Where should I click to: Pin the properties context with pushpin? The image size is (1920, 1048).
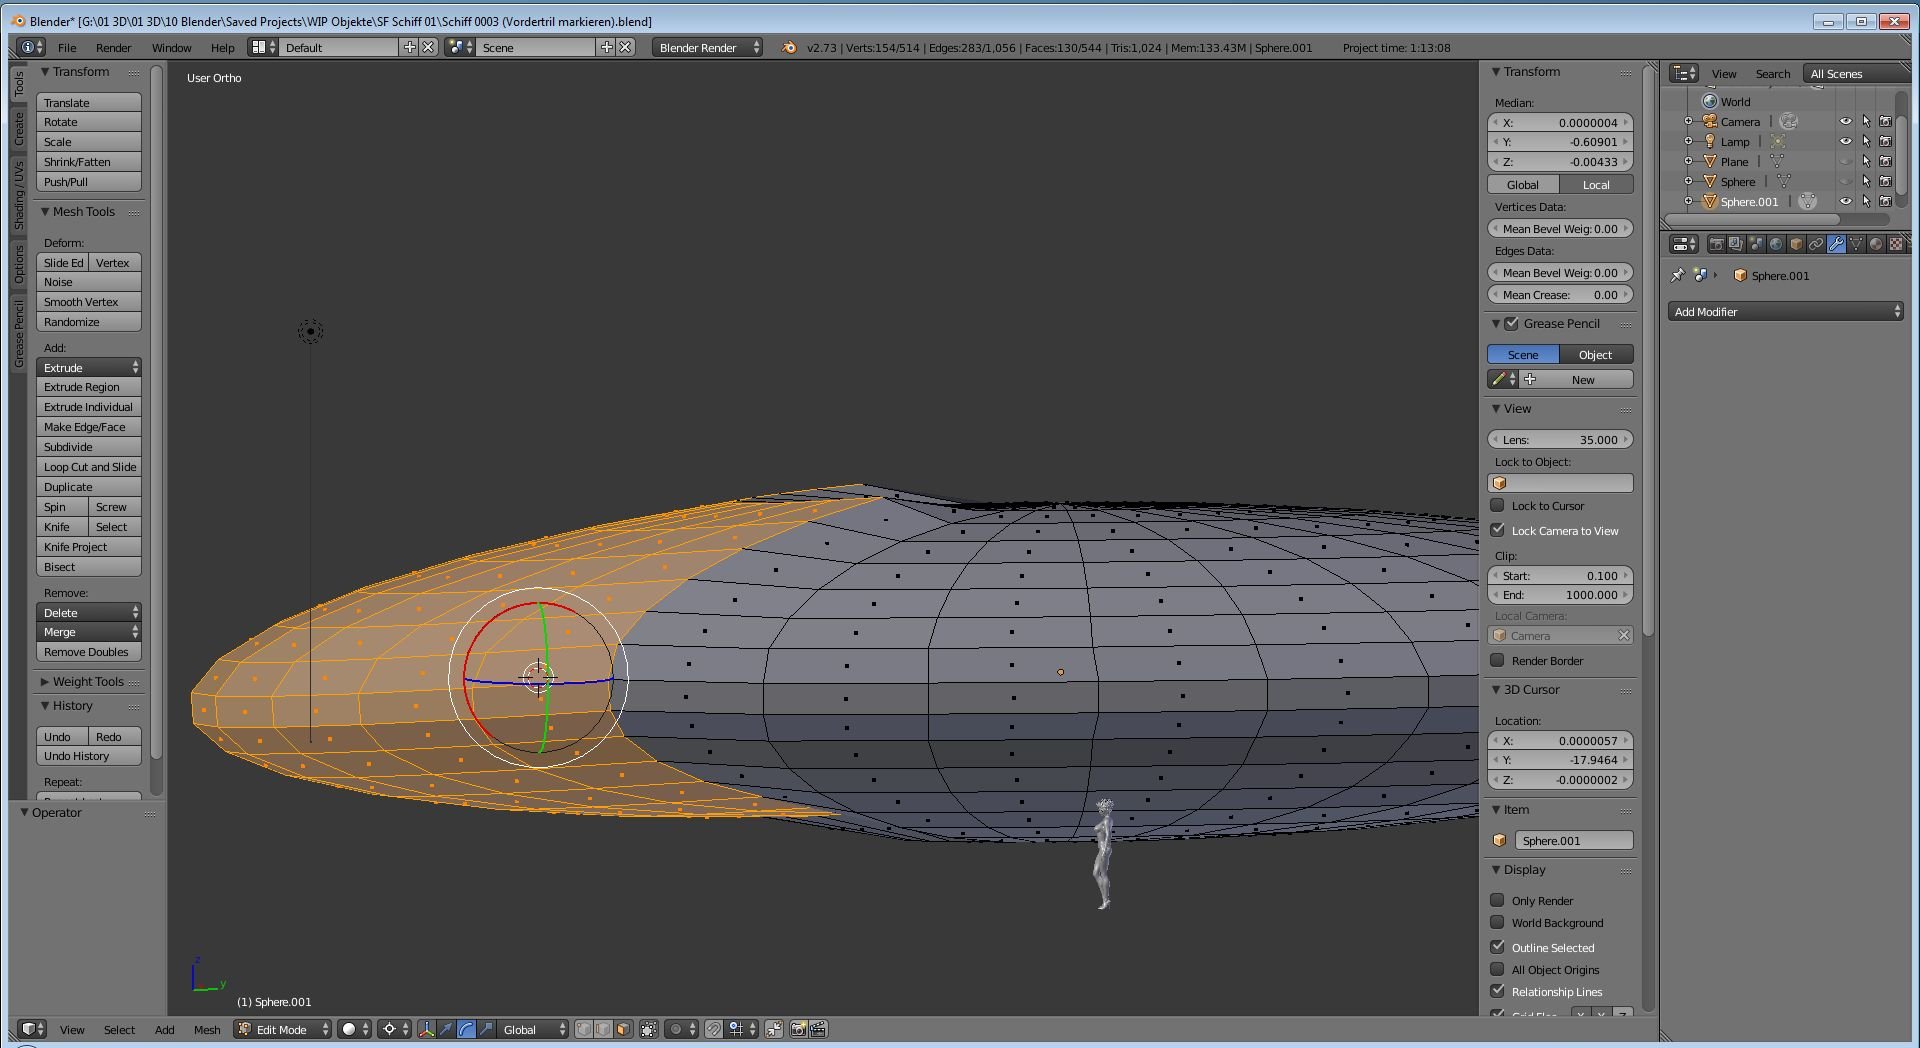point(1678,276)
